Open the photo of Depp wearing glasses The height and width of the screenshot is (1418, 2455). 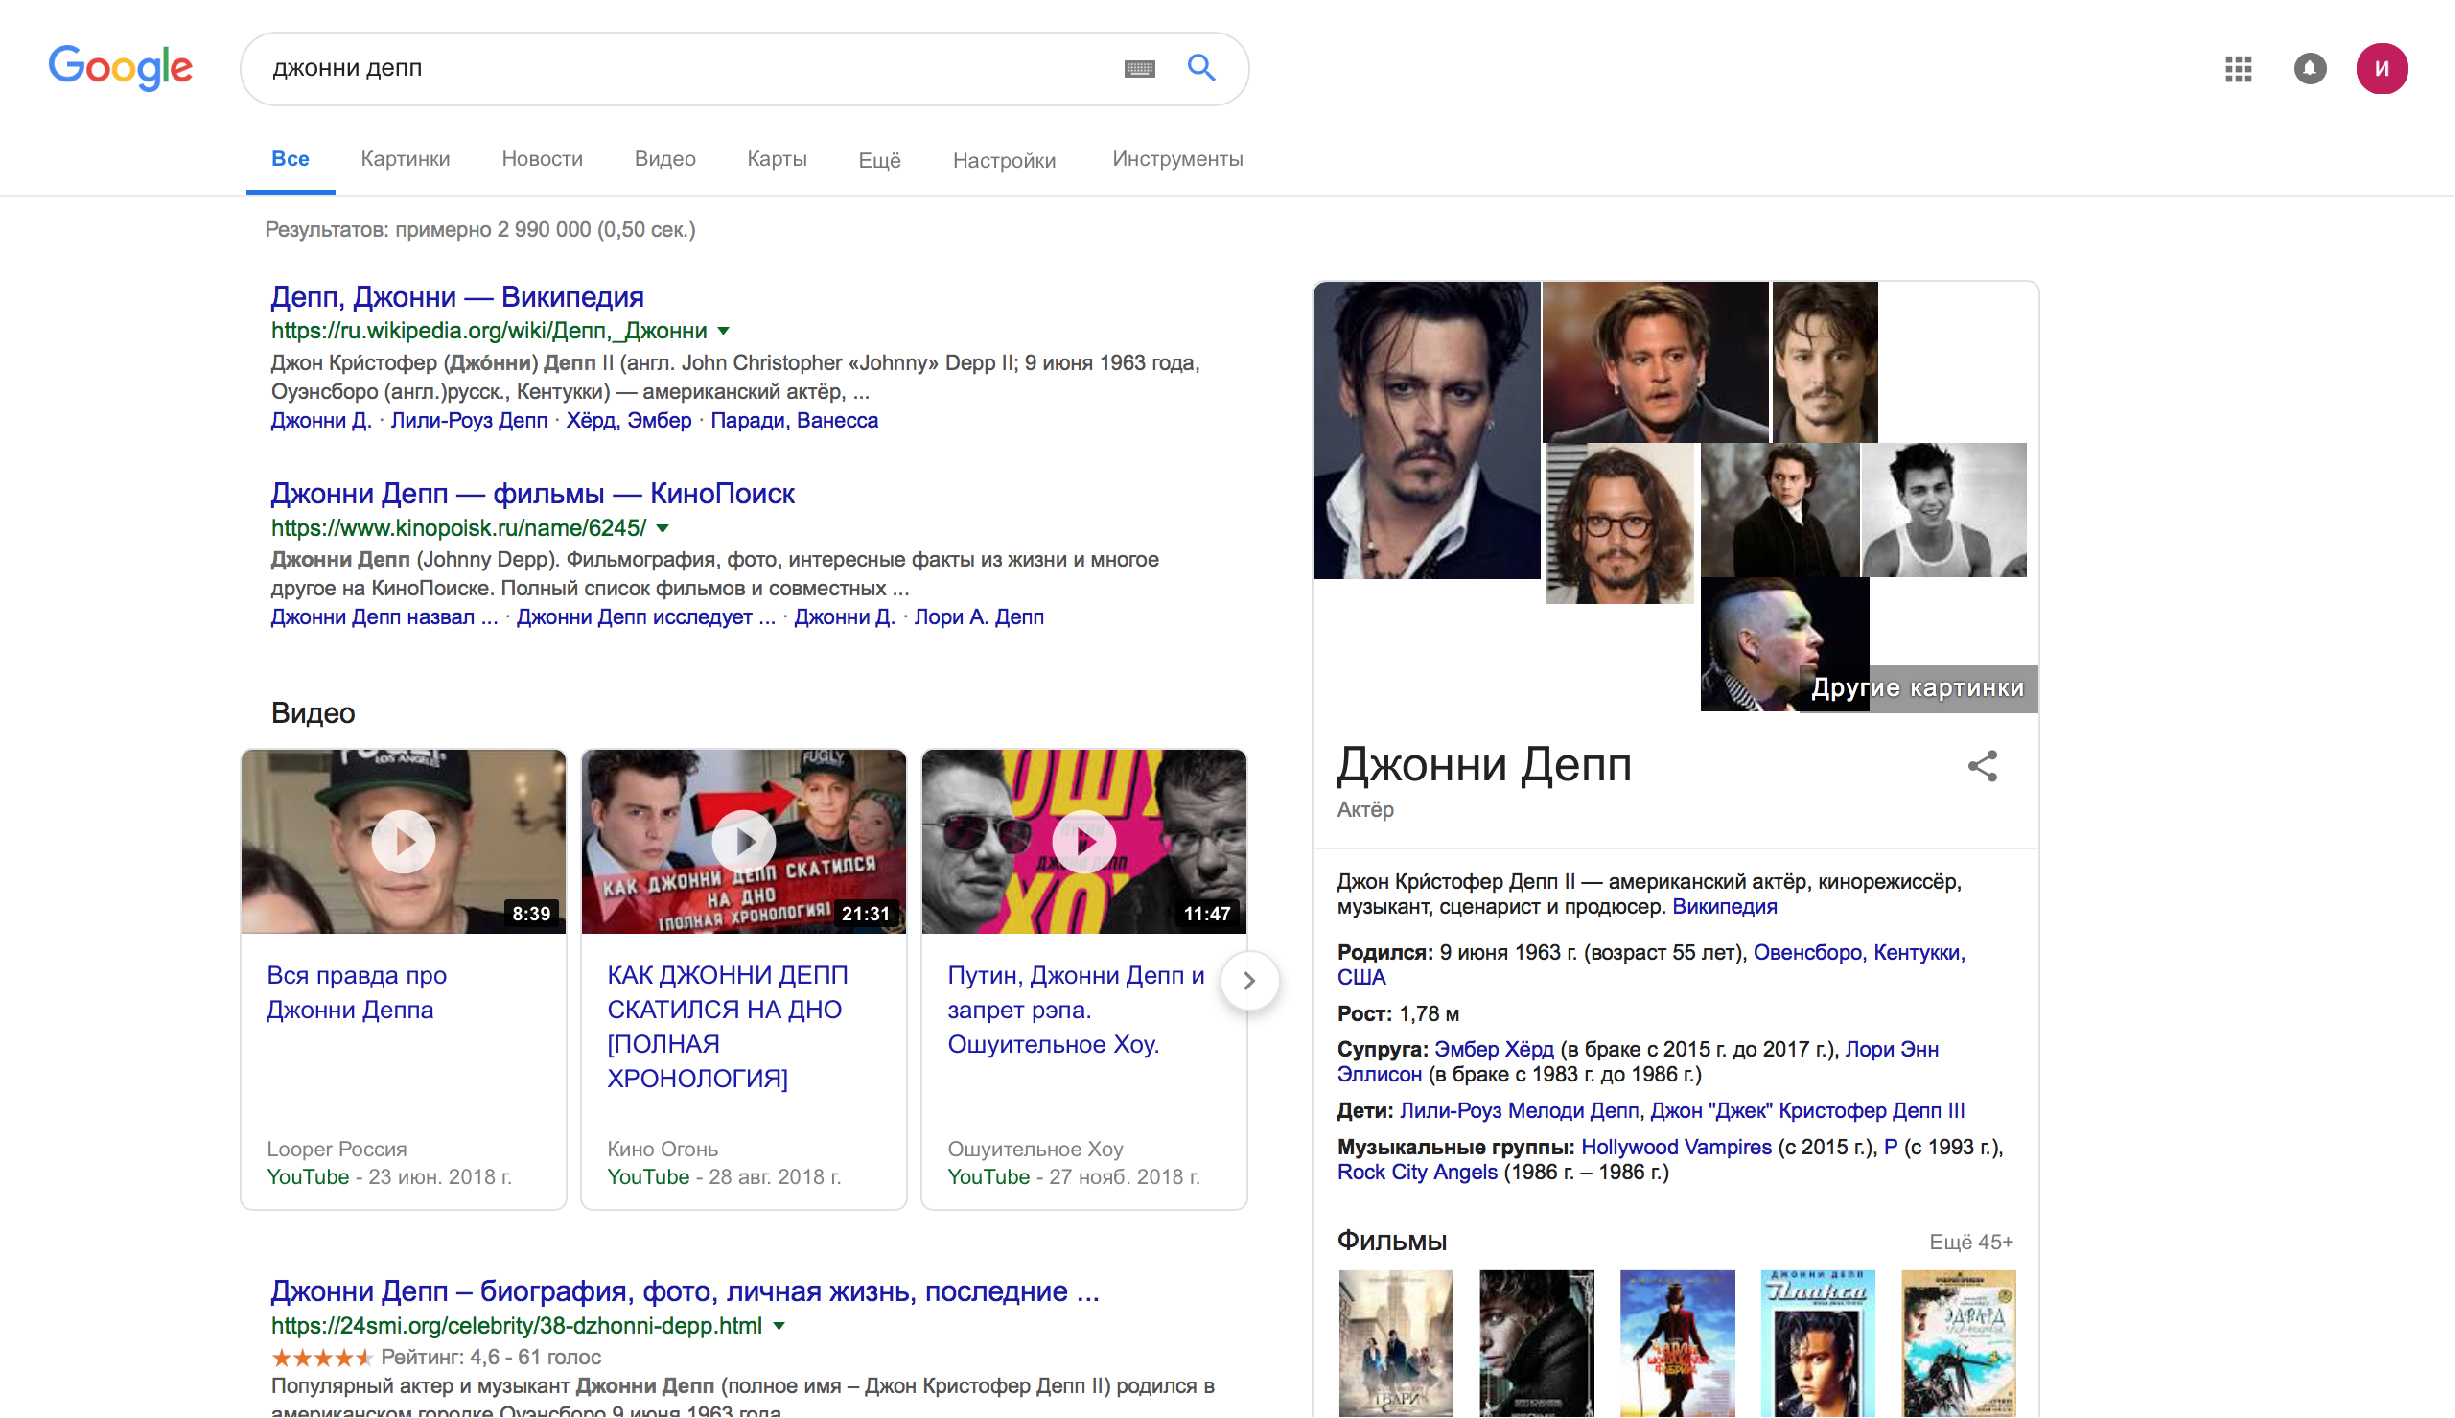[x=1620, y=523]
